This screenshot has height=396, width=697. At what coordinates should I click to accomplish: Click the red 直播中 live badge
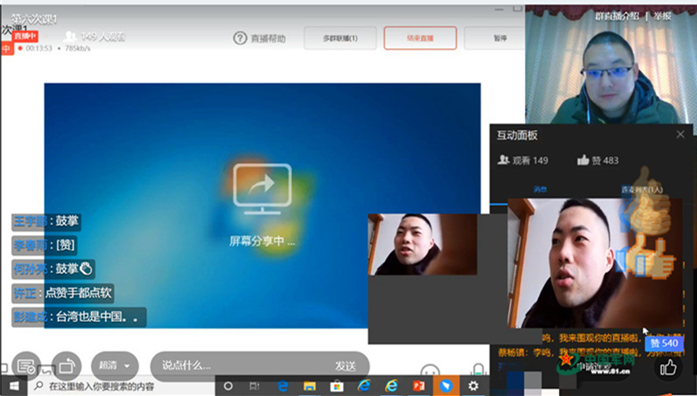[25, 36]
